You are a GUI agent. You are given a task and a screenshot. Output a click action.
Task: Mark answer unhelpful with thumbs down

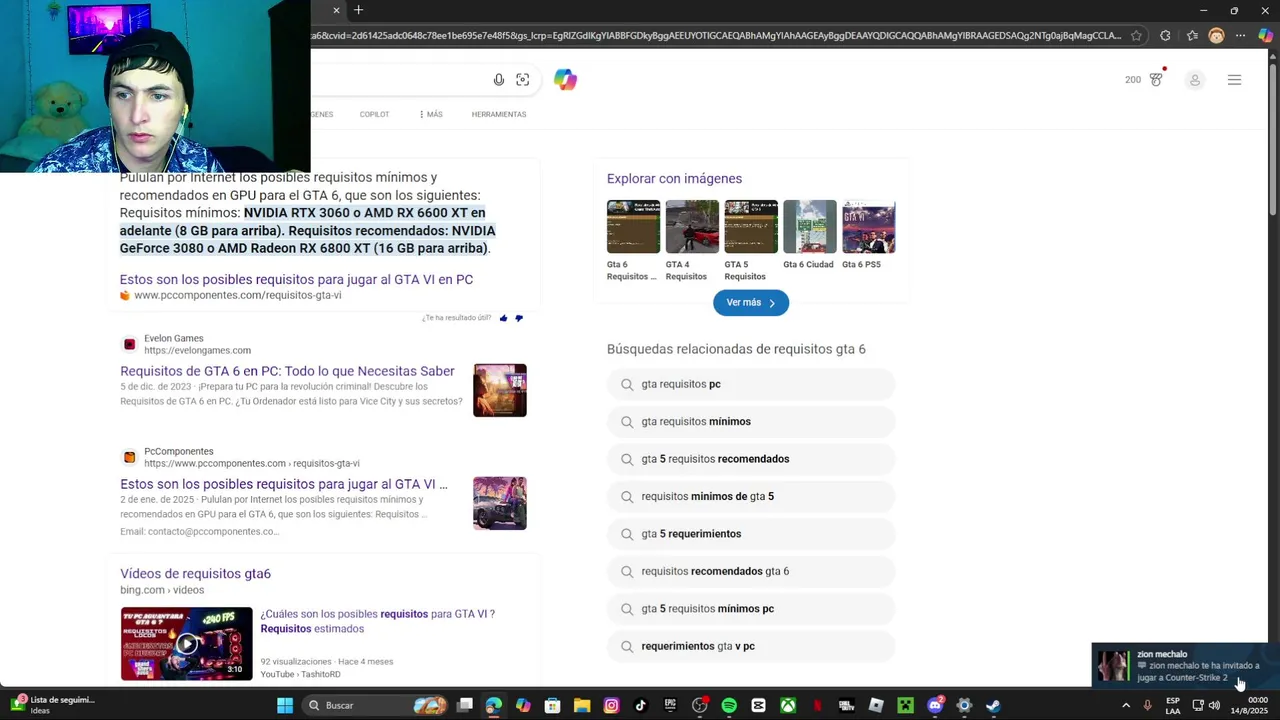[518, 318]
